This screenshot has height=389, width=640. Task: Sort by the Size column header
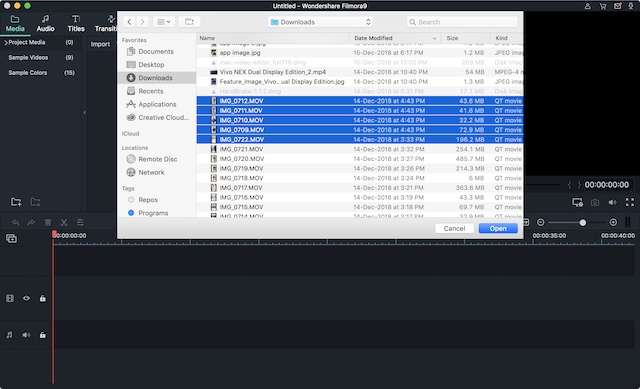pyautogui.click(x=452, y=38)
